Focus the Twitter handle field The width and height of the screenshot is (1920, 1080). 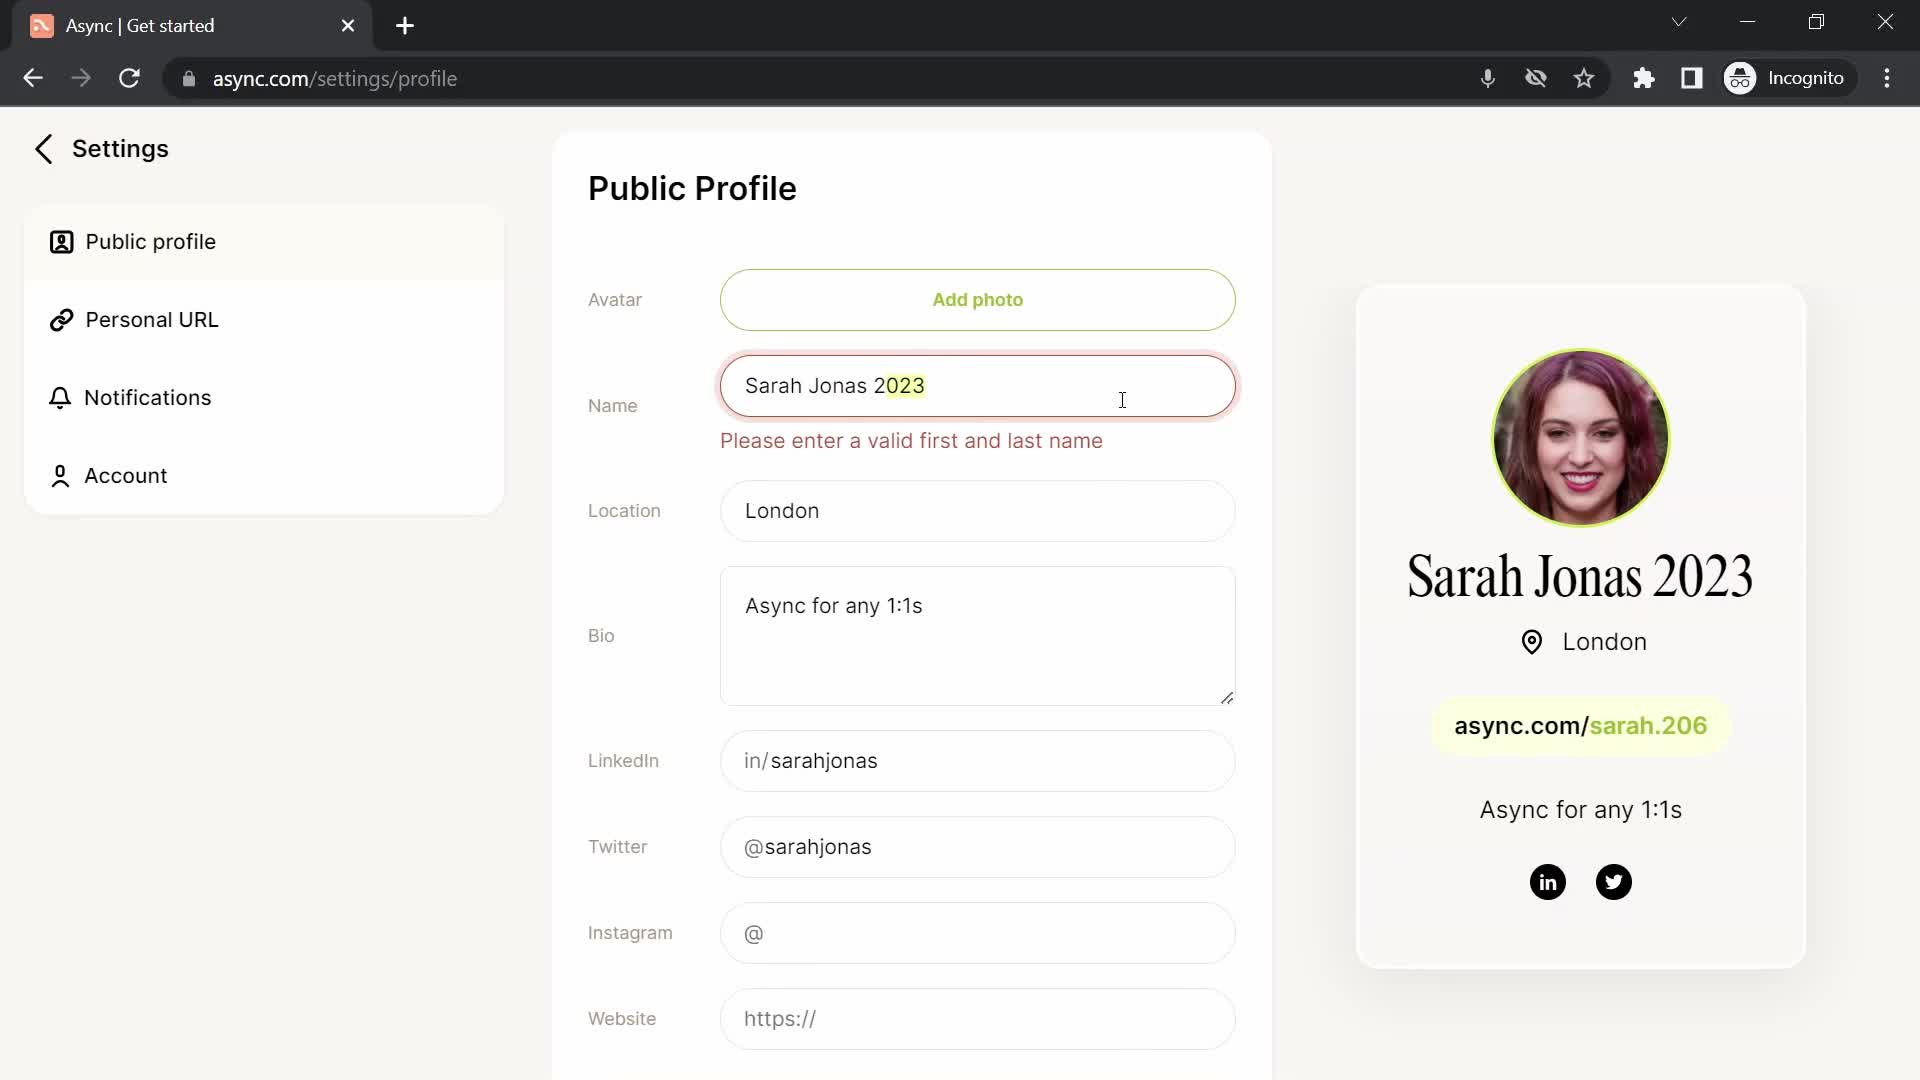(x=977, y=847)
